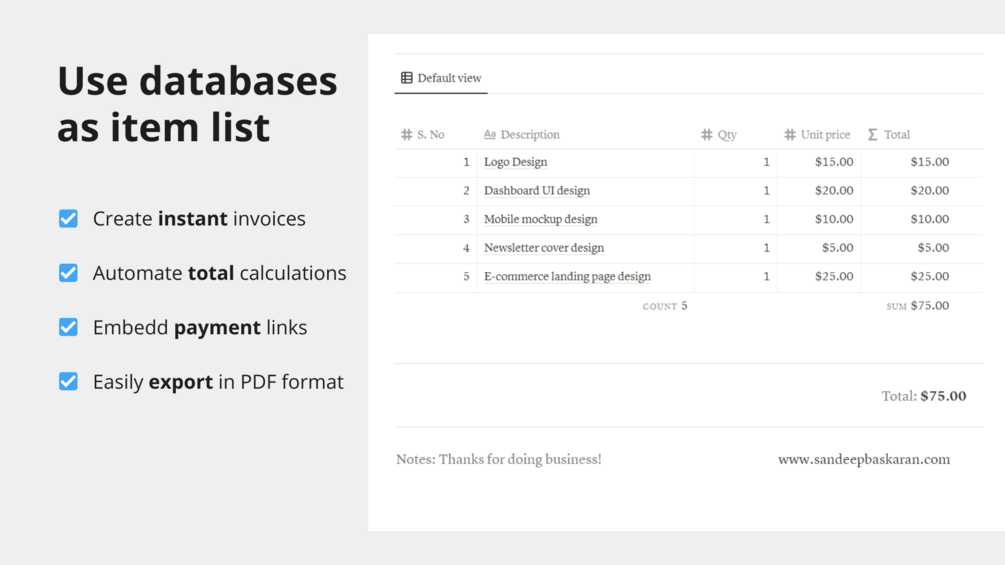This screenshot has height=565, width=1005.
Task: Toggle the Embedd payment links checkbox
Action: (68, 327)
